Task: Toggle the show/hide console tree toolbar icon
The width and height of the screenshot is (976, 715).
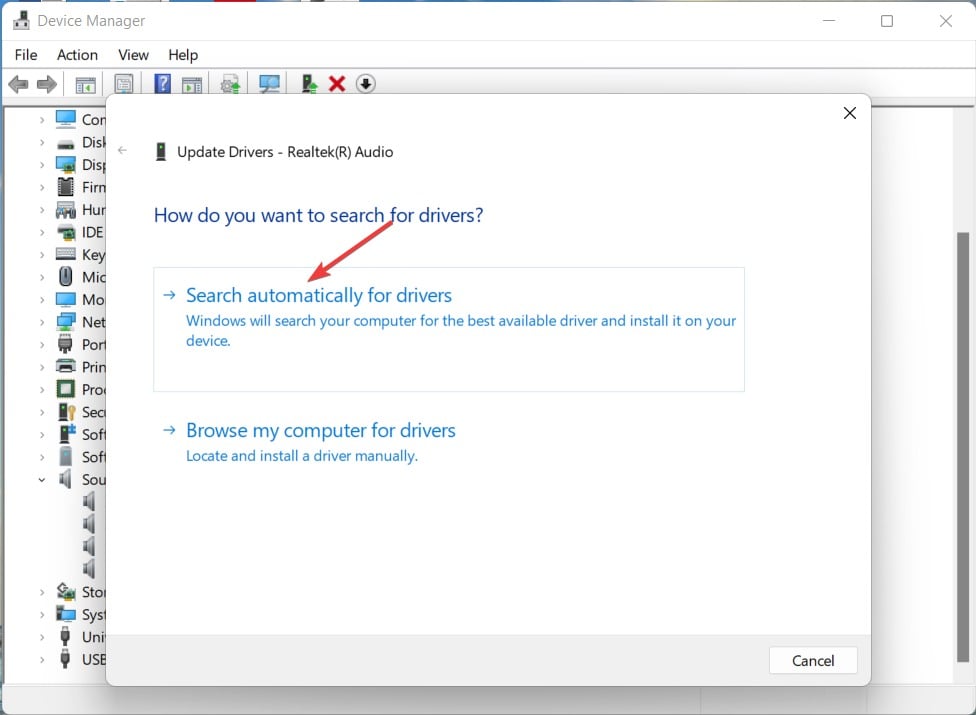Action: click(85, 85)
